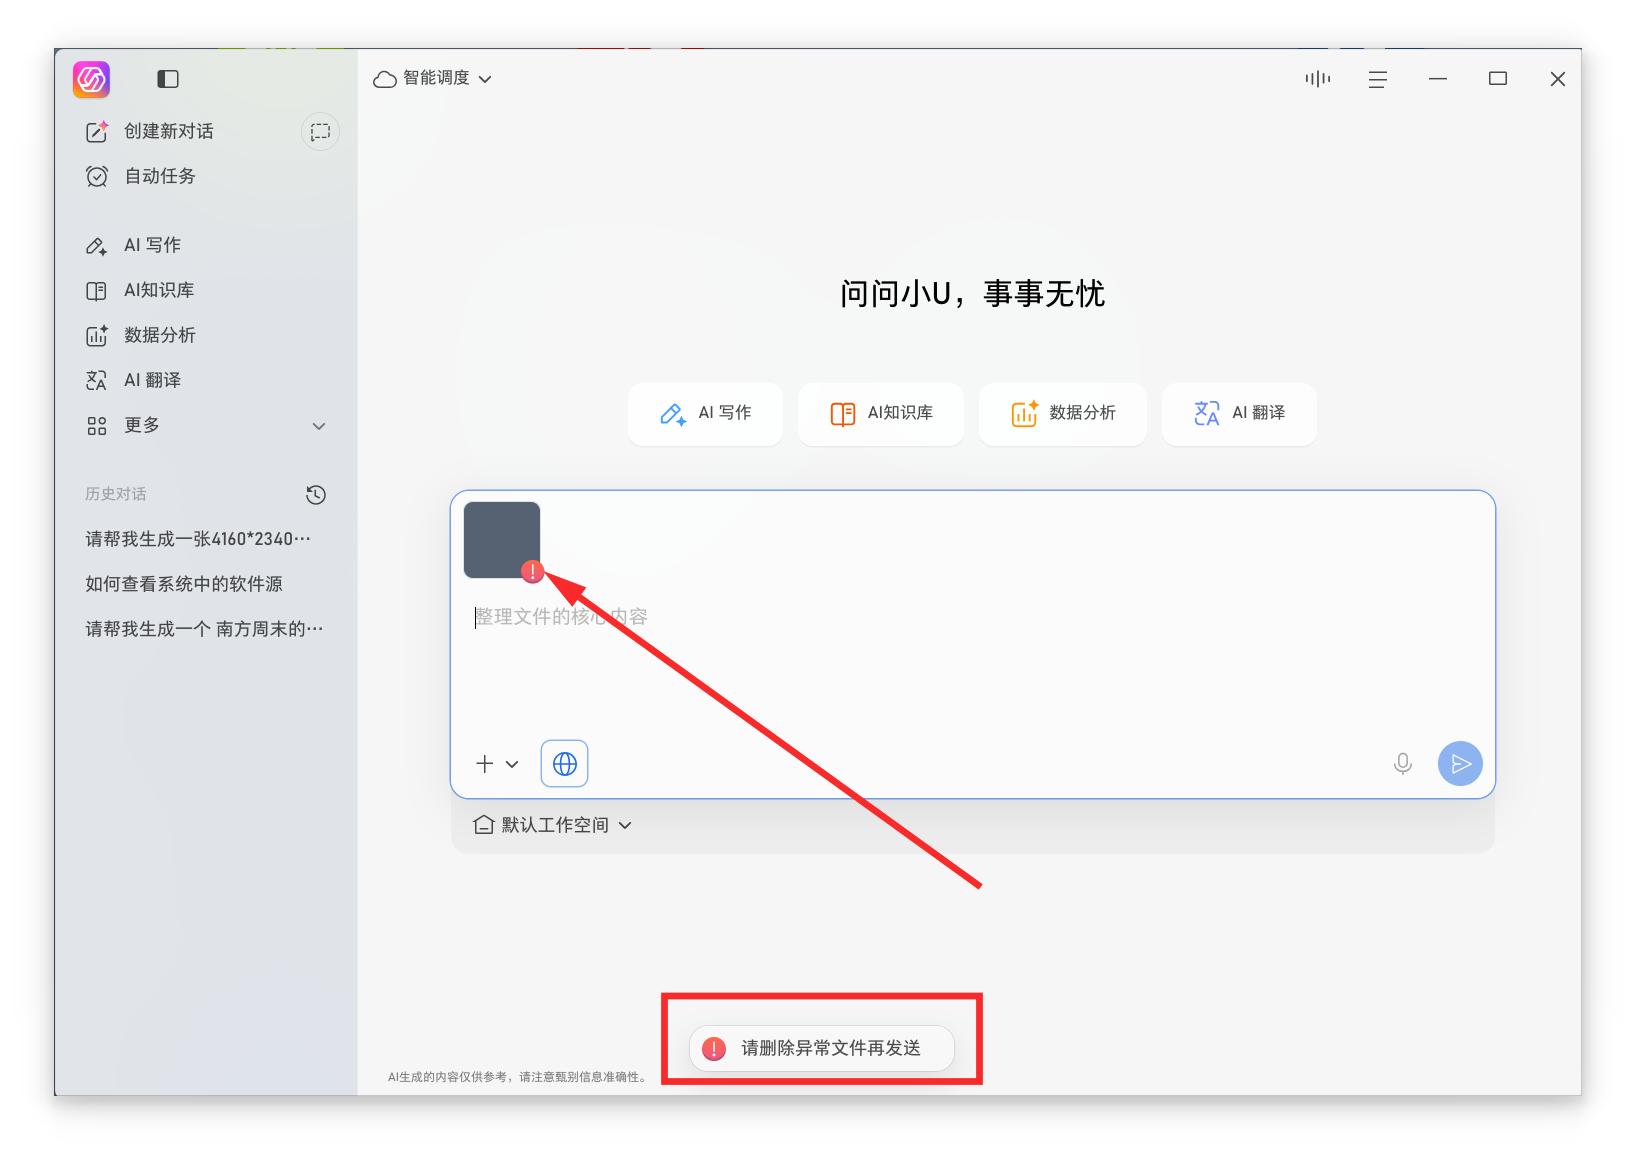Expand the 更多 section in the sidebar
The height and width of the screenshot is (1156, 1636).
pyautogui.click(x=207, y=426)
